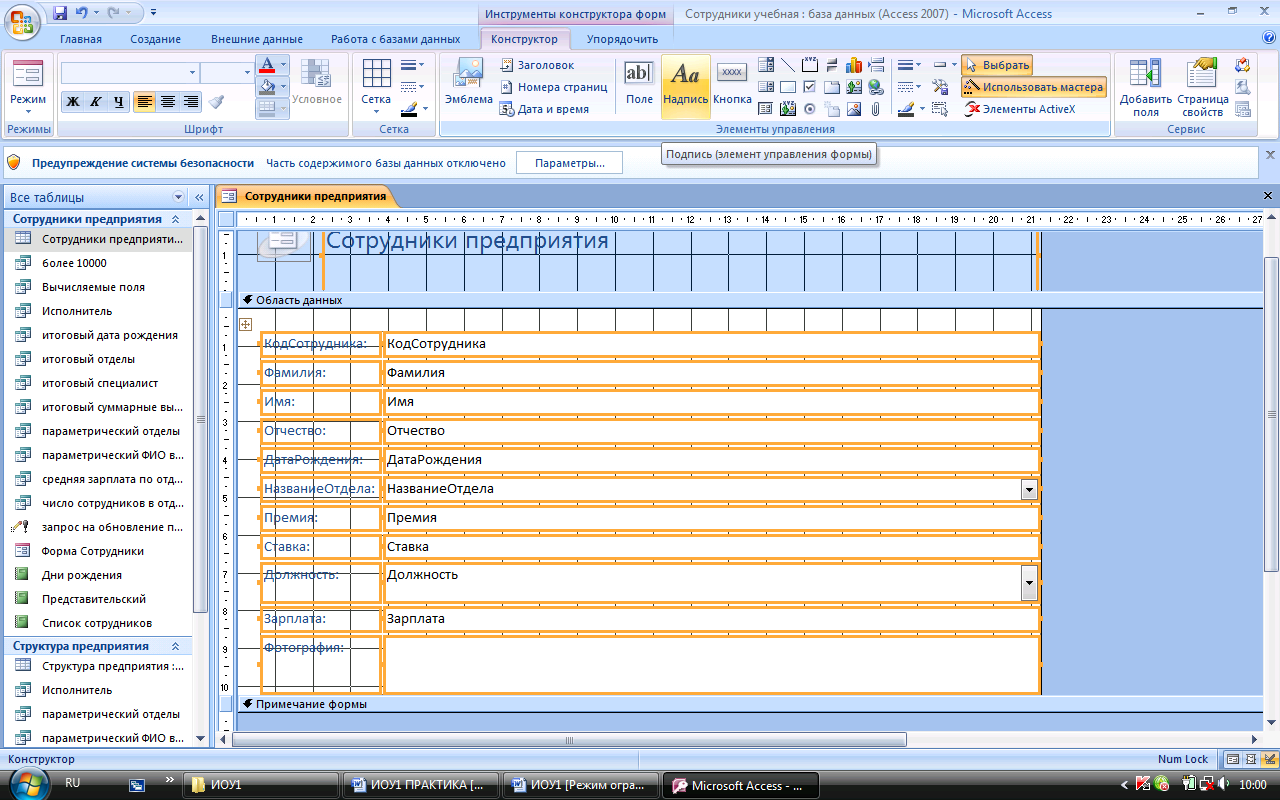This screenshot has width=1280, height=800.
Task: Select the Subform/Subreport control tool
Action: click(x=766, y=109)
